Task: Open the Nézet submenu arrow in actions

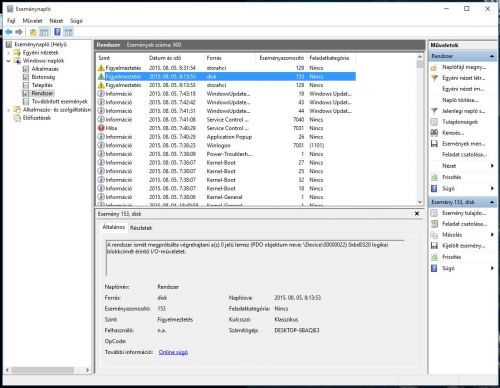Action: pyautogui.click(x=492, y=166)
